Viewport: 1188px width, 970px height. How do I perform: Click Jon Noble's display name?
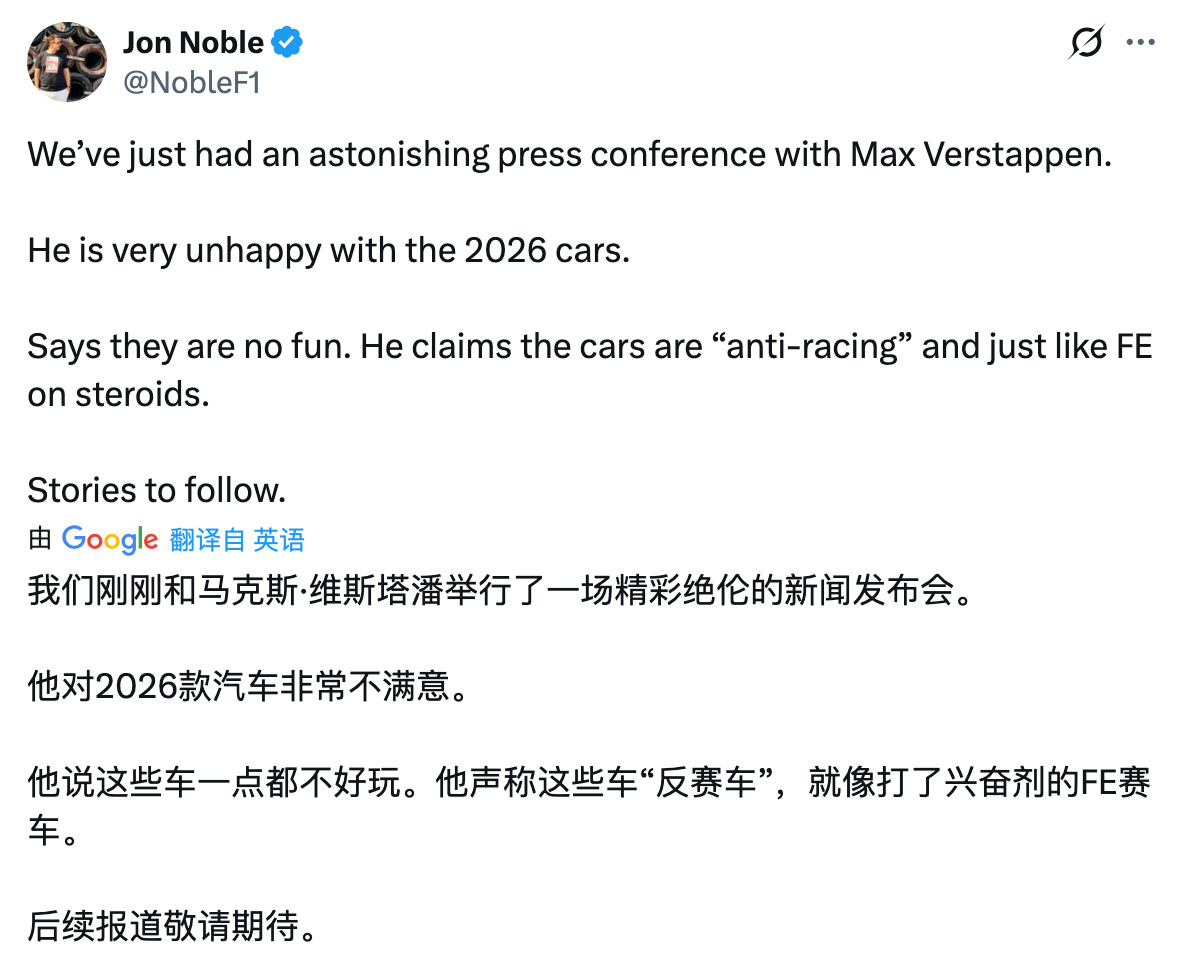(192, 42)
